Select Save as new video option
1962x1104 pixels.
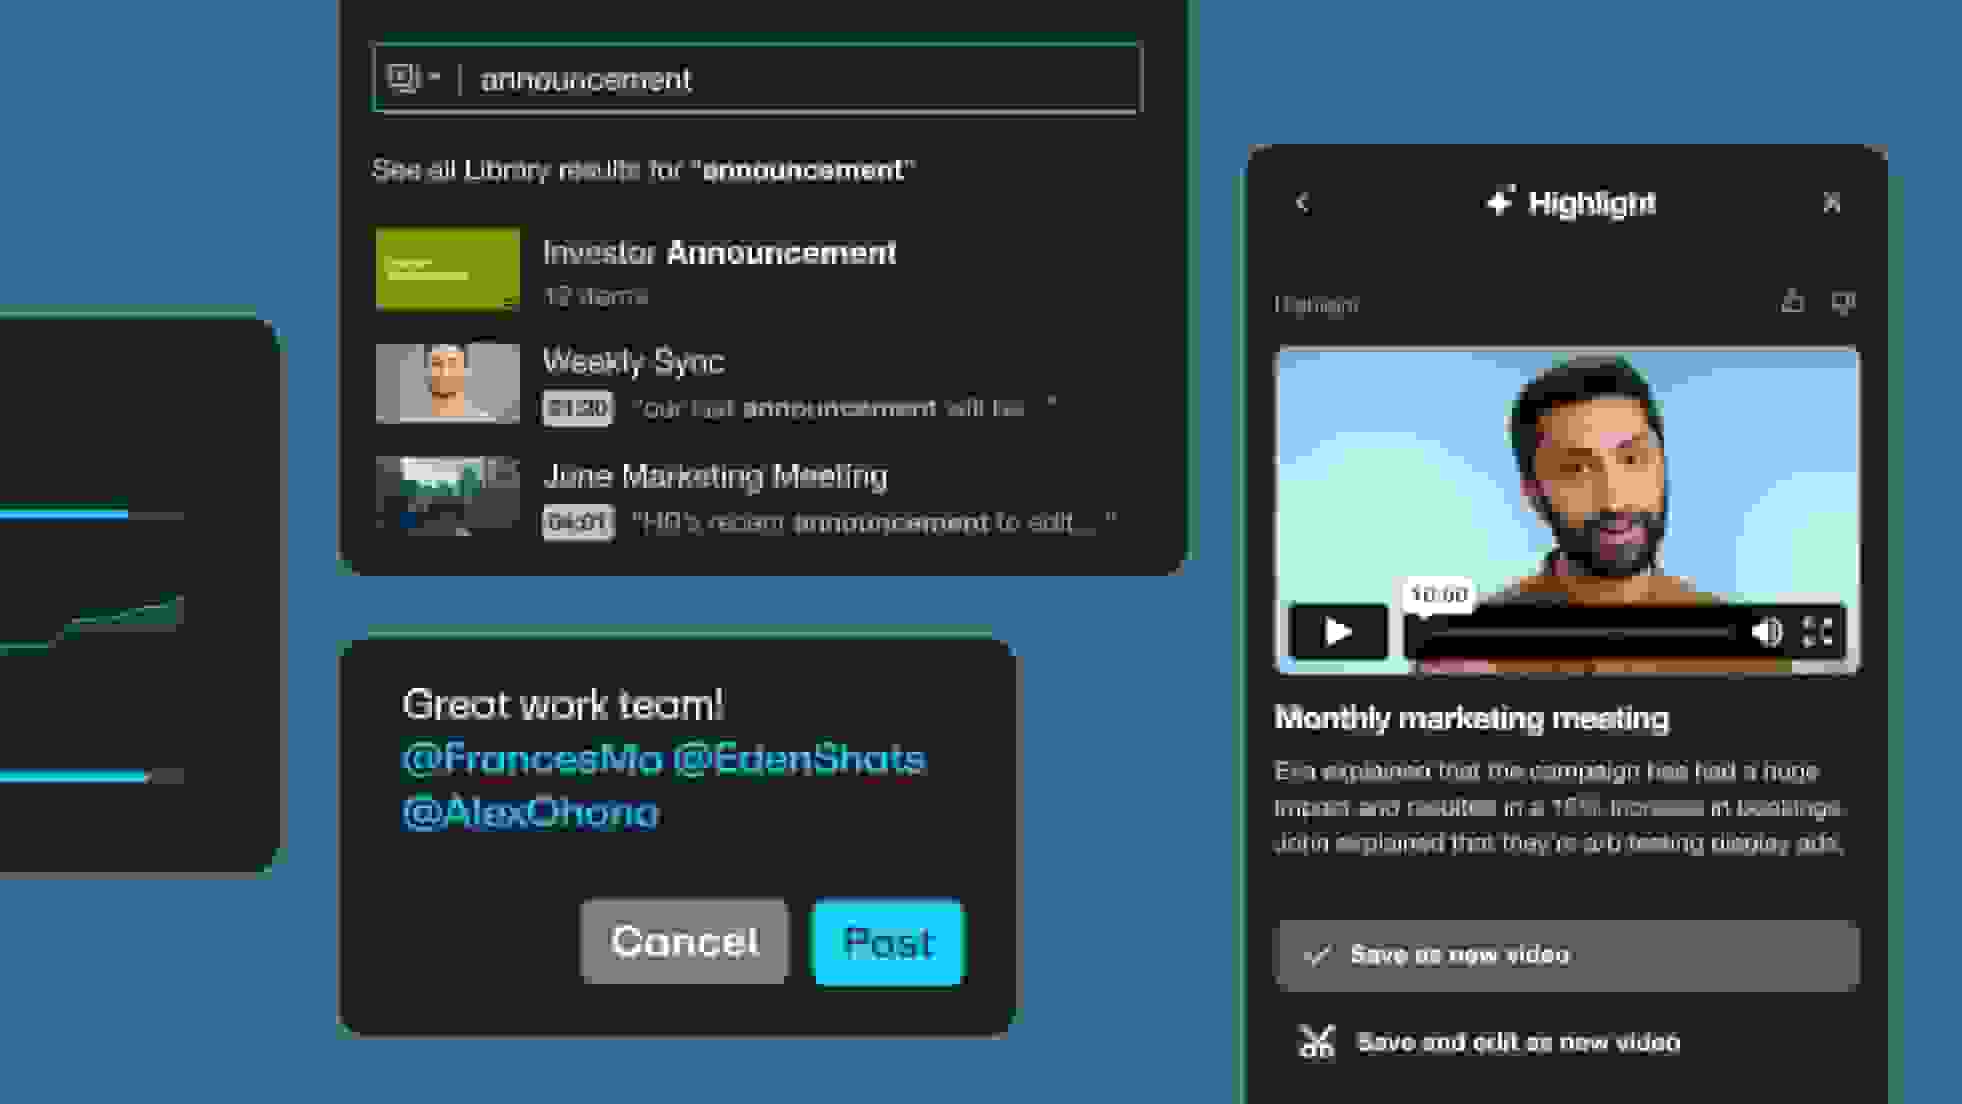[x=1566, y=955]
